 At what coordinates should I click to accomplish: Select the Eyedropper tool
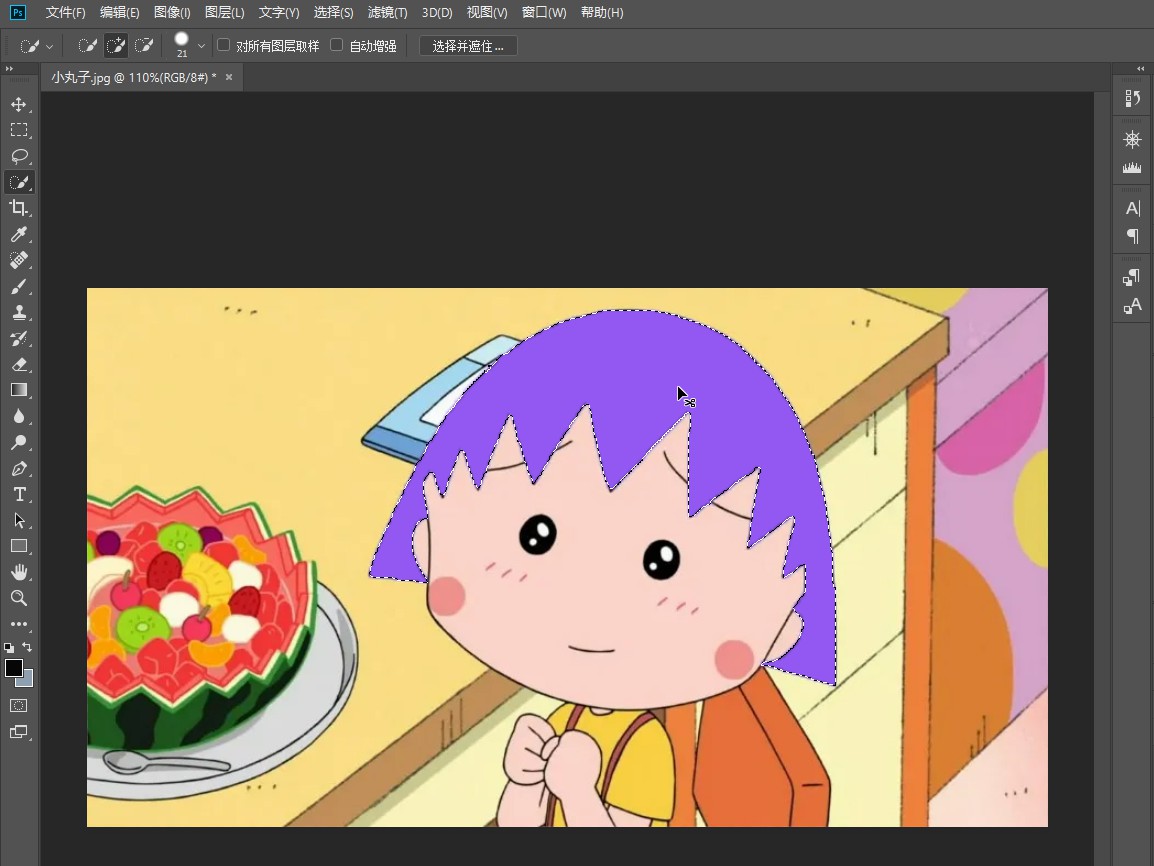pyautogui.click(x=19, y=234)
